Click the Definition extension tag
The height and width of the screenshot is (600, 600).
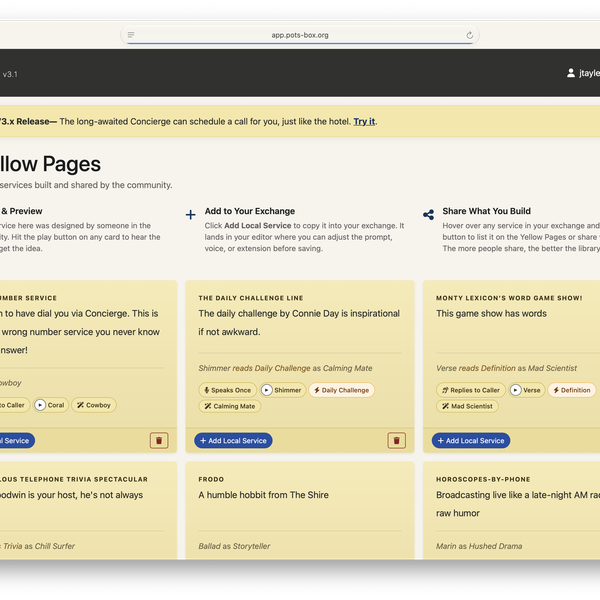(x=572, y=390)
